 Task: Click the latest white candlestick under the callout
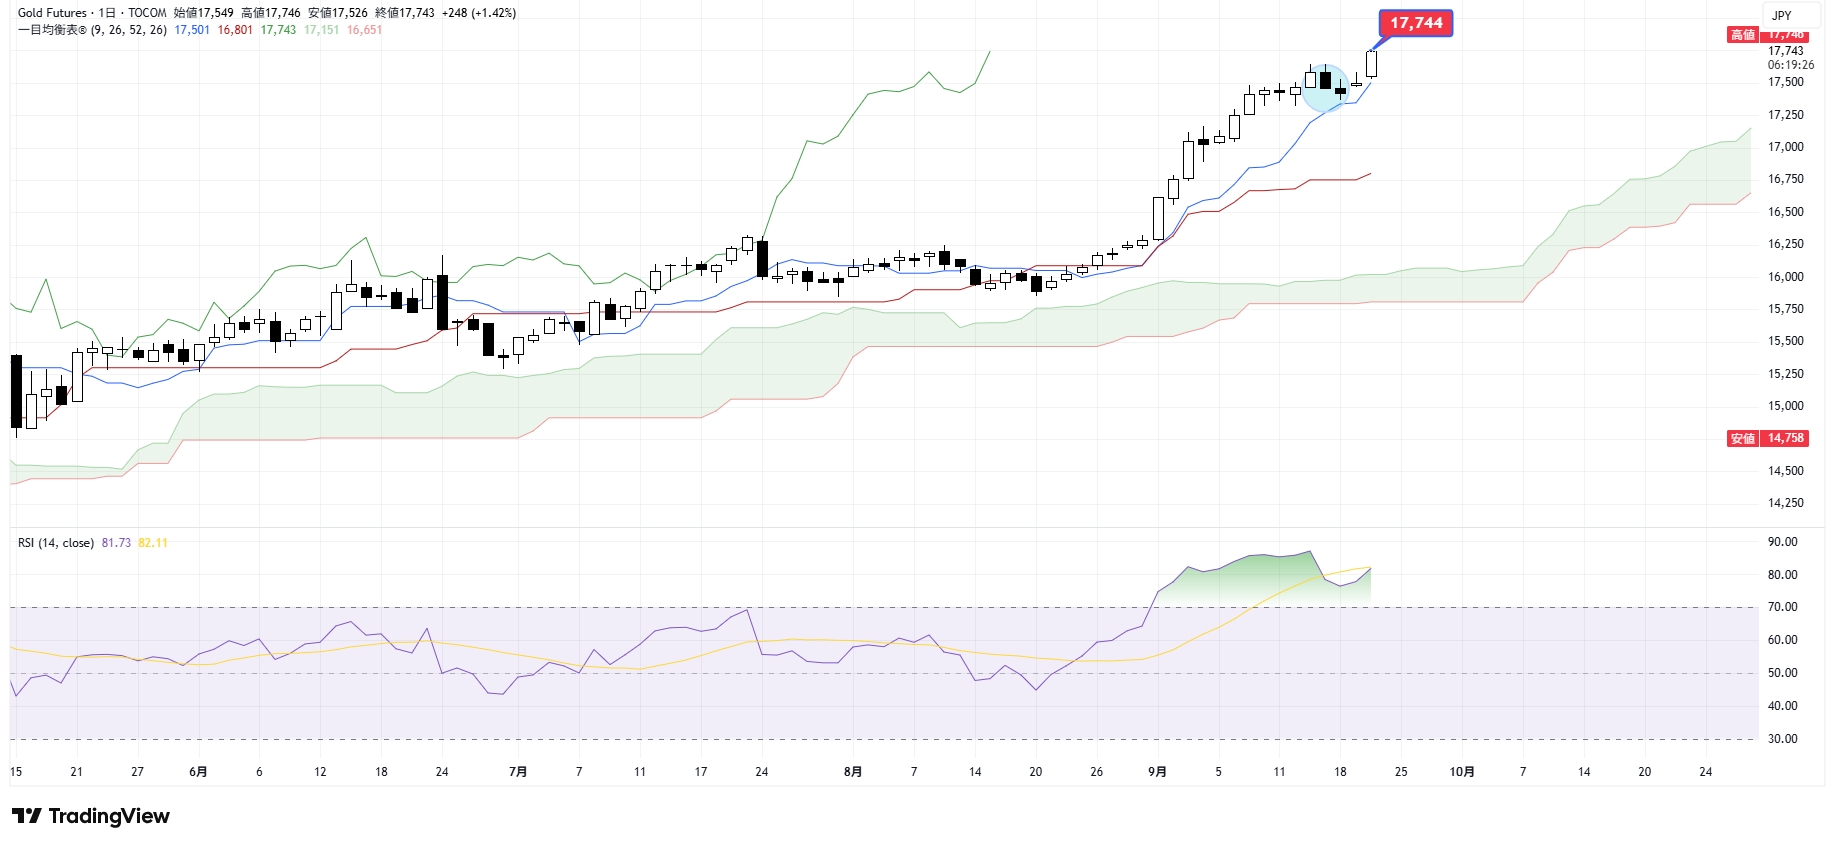(x=1371, y=63)
